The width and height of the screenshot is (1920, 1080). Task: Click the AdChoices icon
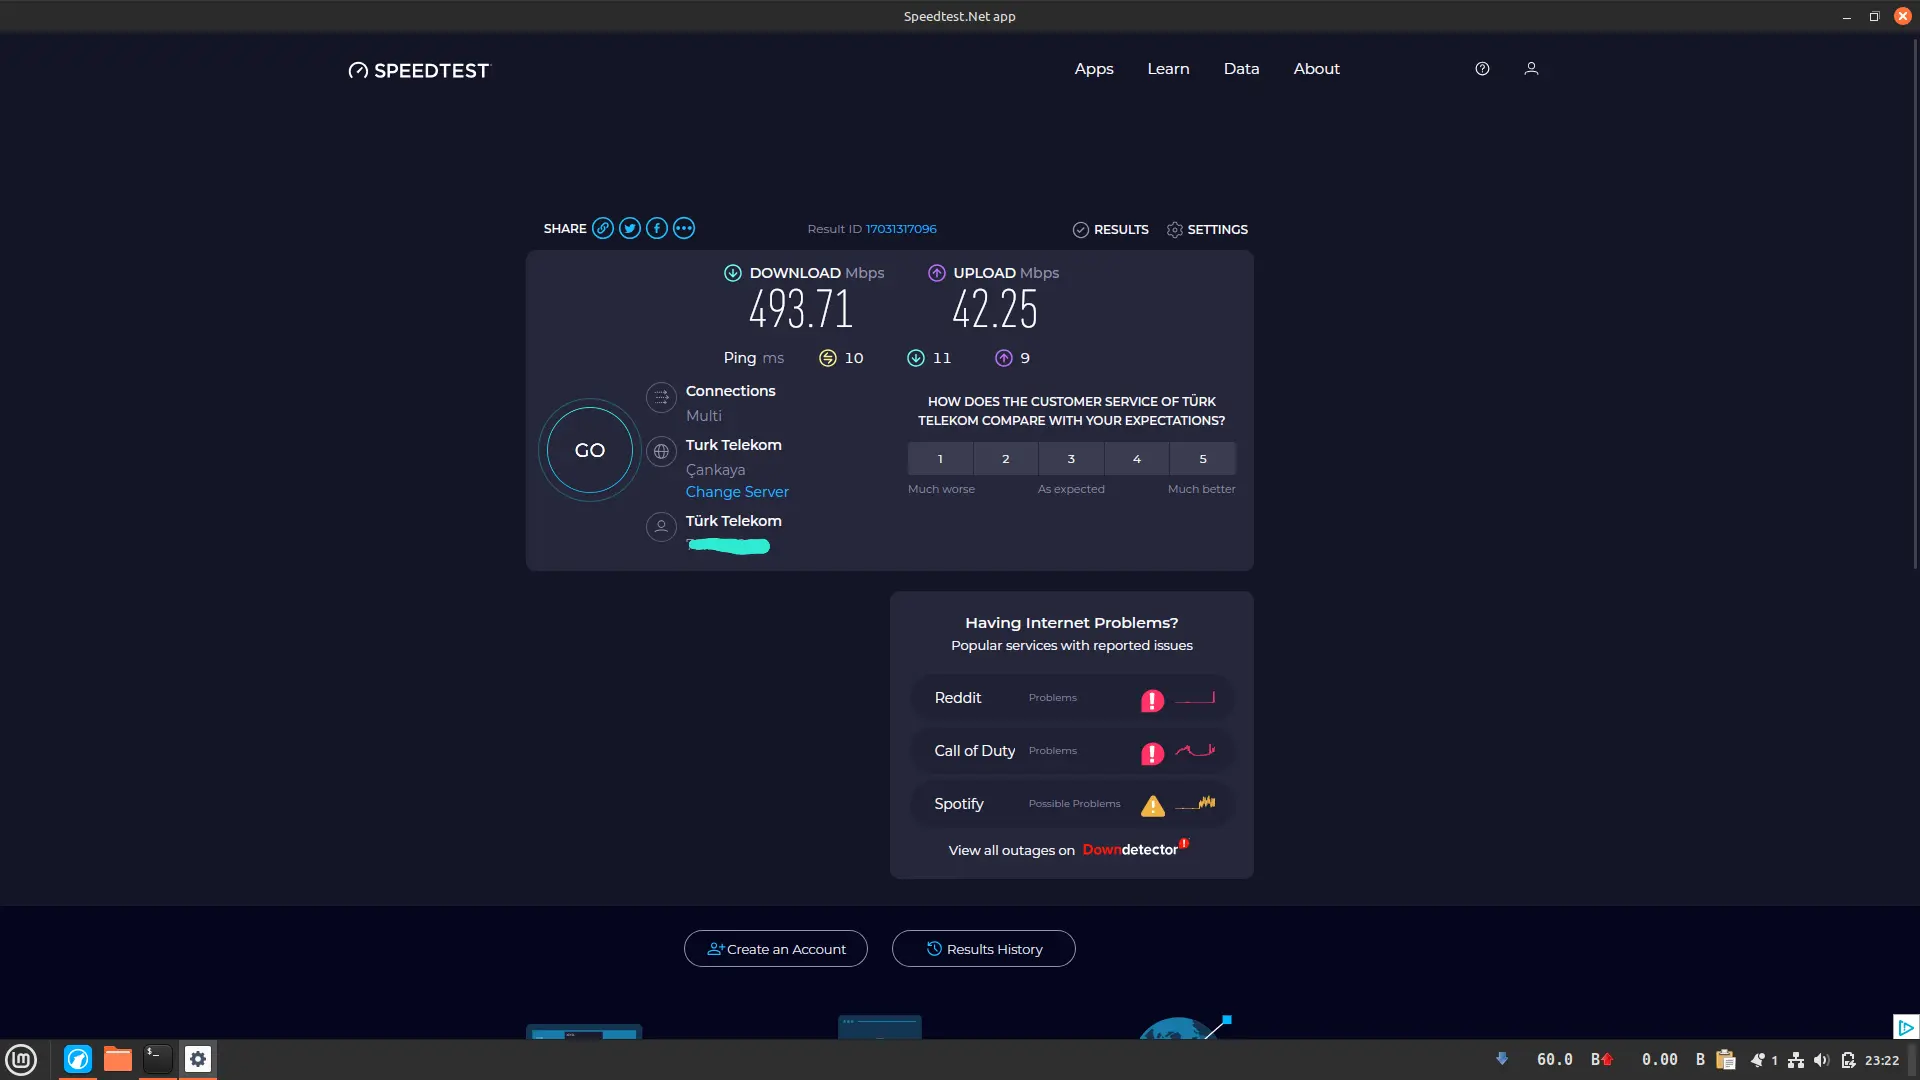coord(1906,1027)
